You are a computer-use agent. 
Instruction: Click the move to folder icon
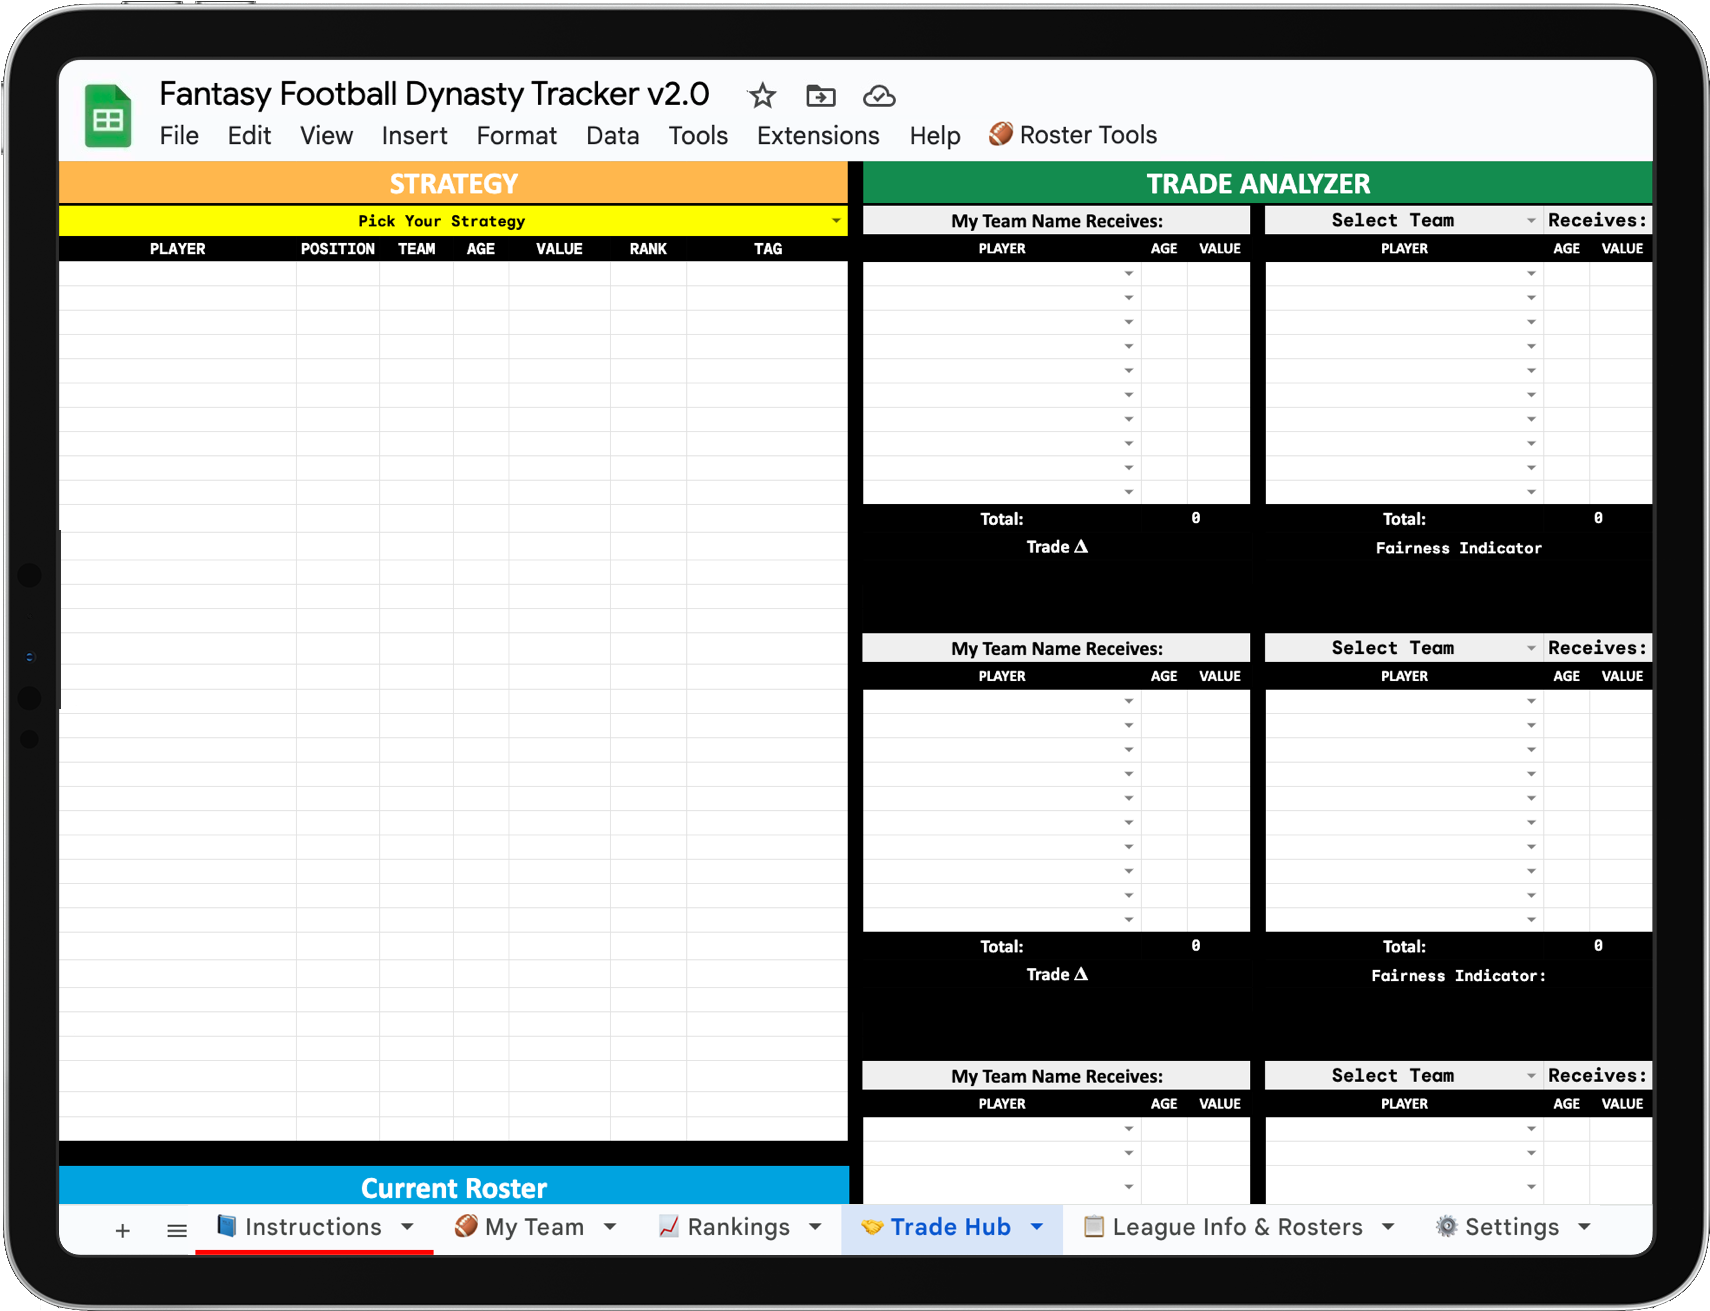820,96
